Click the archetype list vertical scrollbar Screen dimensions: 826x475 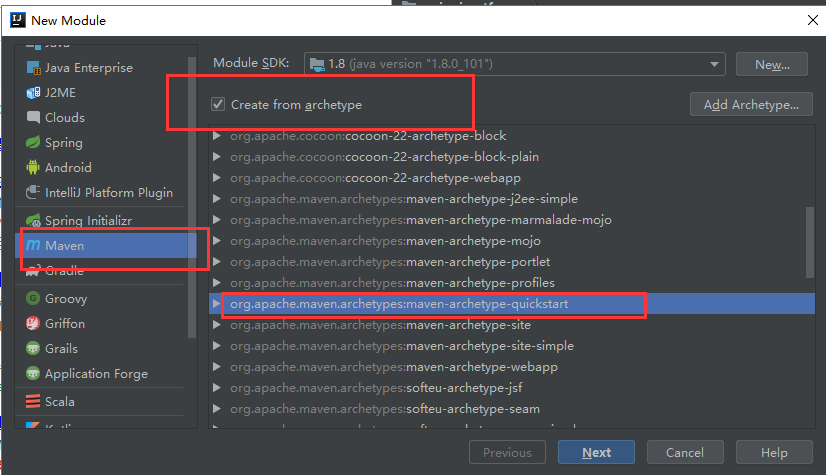coord(810,242)
